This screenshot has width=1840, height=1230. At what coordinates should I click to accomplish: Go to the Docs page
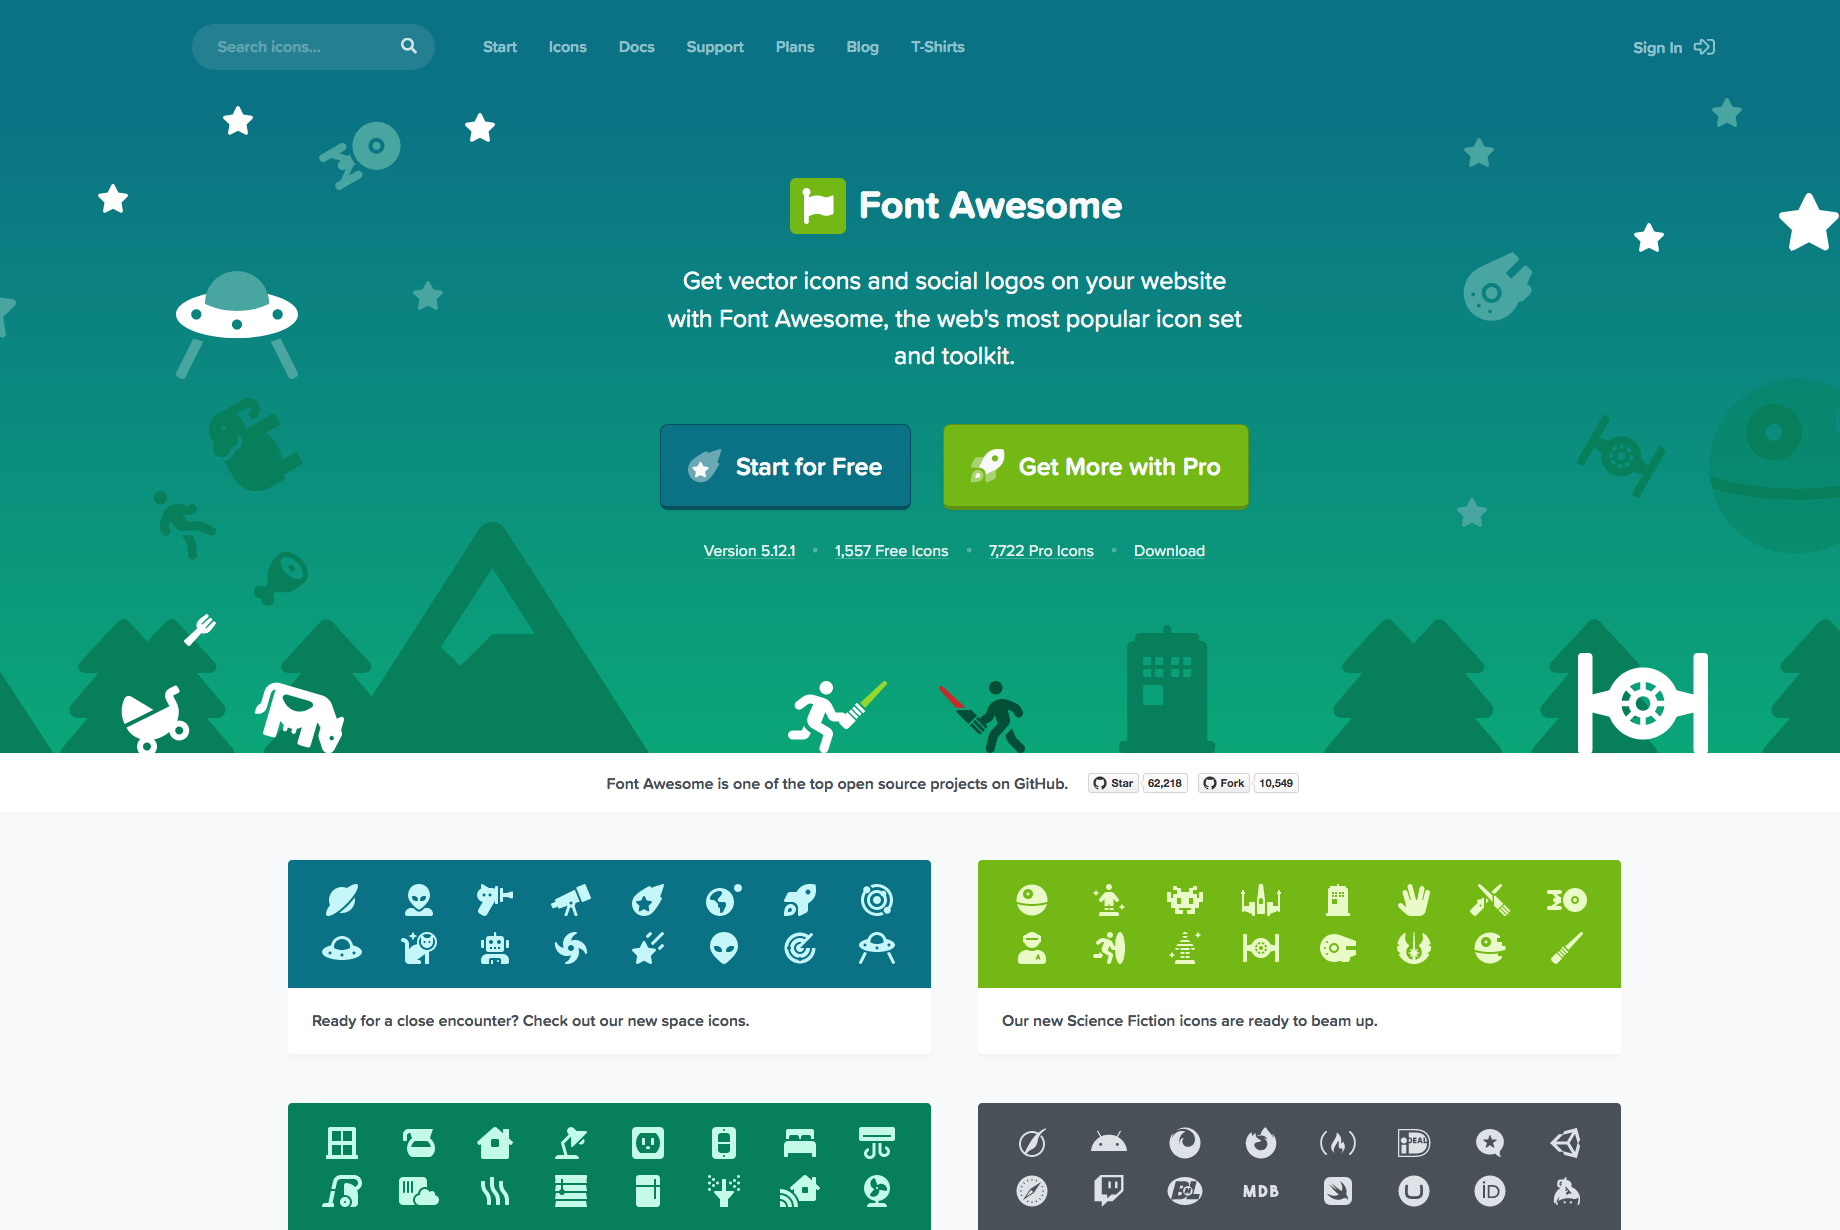636,47
